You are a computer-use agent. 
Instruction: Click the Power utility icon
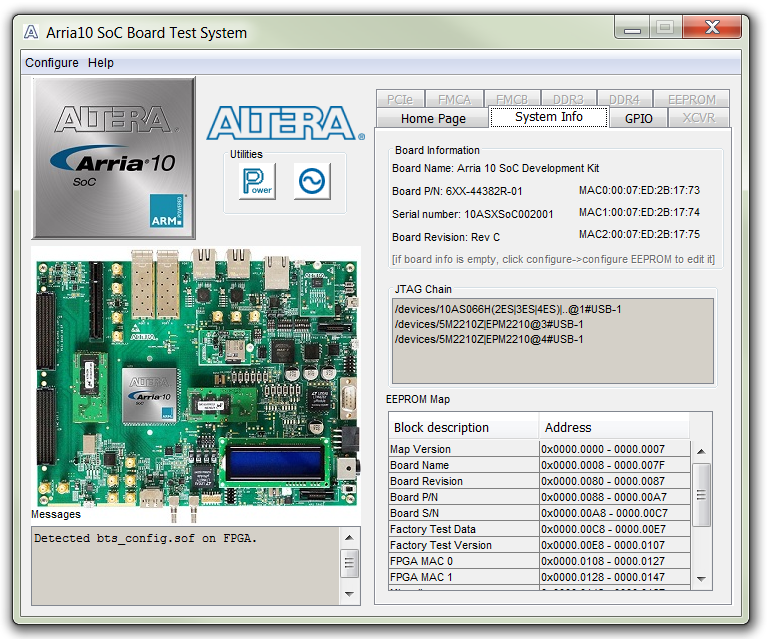pyautogui.click(x=257, y=181)
